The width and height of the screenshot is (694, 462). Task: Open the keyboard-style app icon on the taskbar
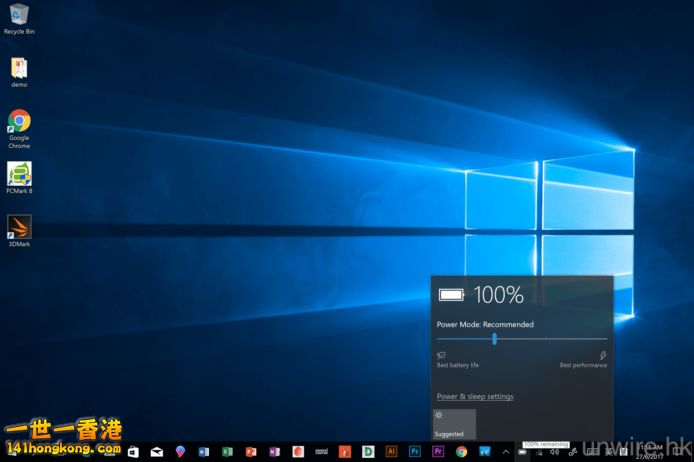coord(321,451)
